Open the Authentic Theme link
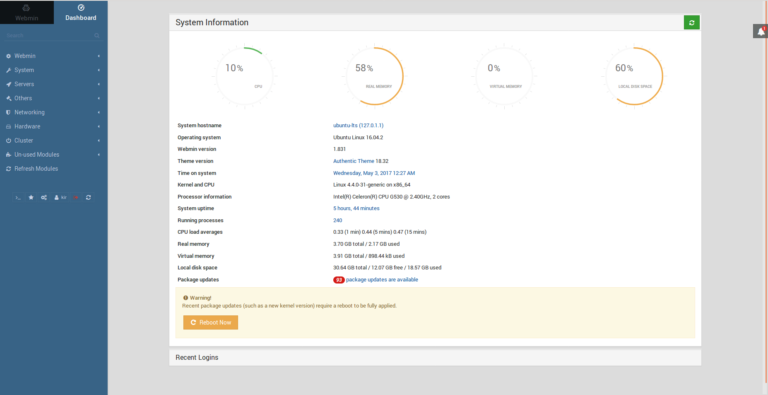Image resolution: width=768 pixels, height=395 pixels. pyautogui.click(x=354, y=161)
